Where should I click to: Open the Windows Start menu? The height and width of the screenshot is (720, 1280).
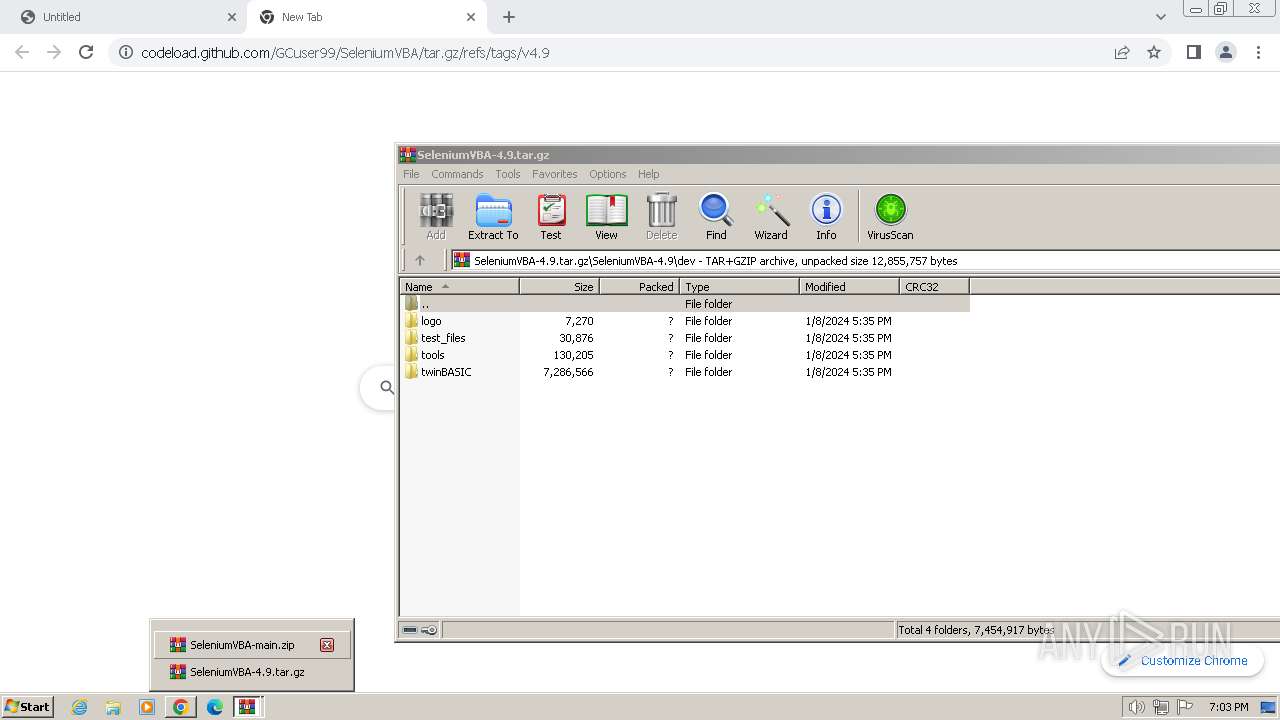click(x=28, y=706)
